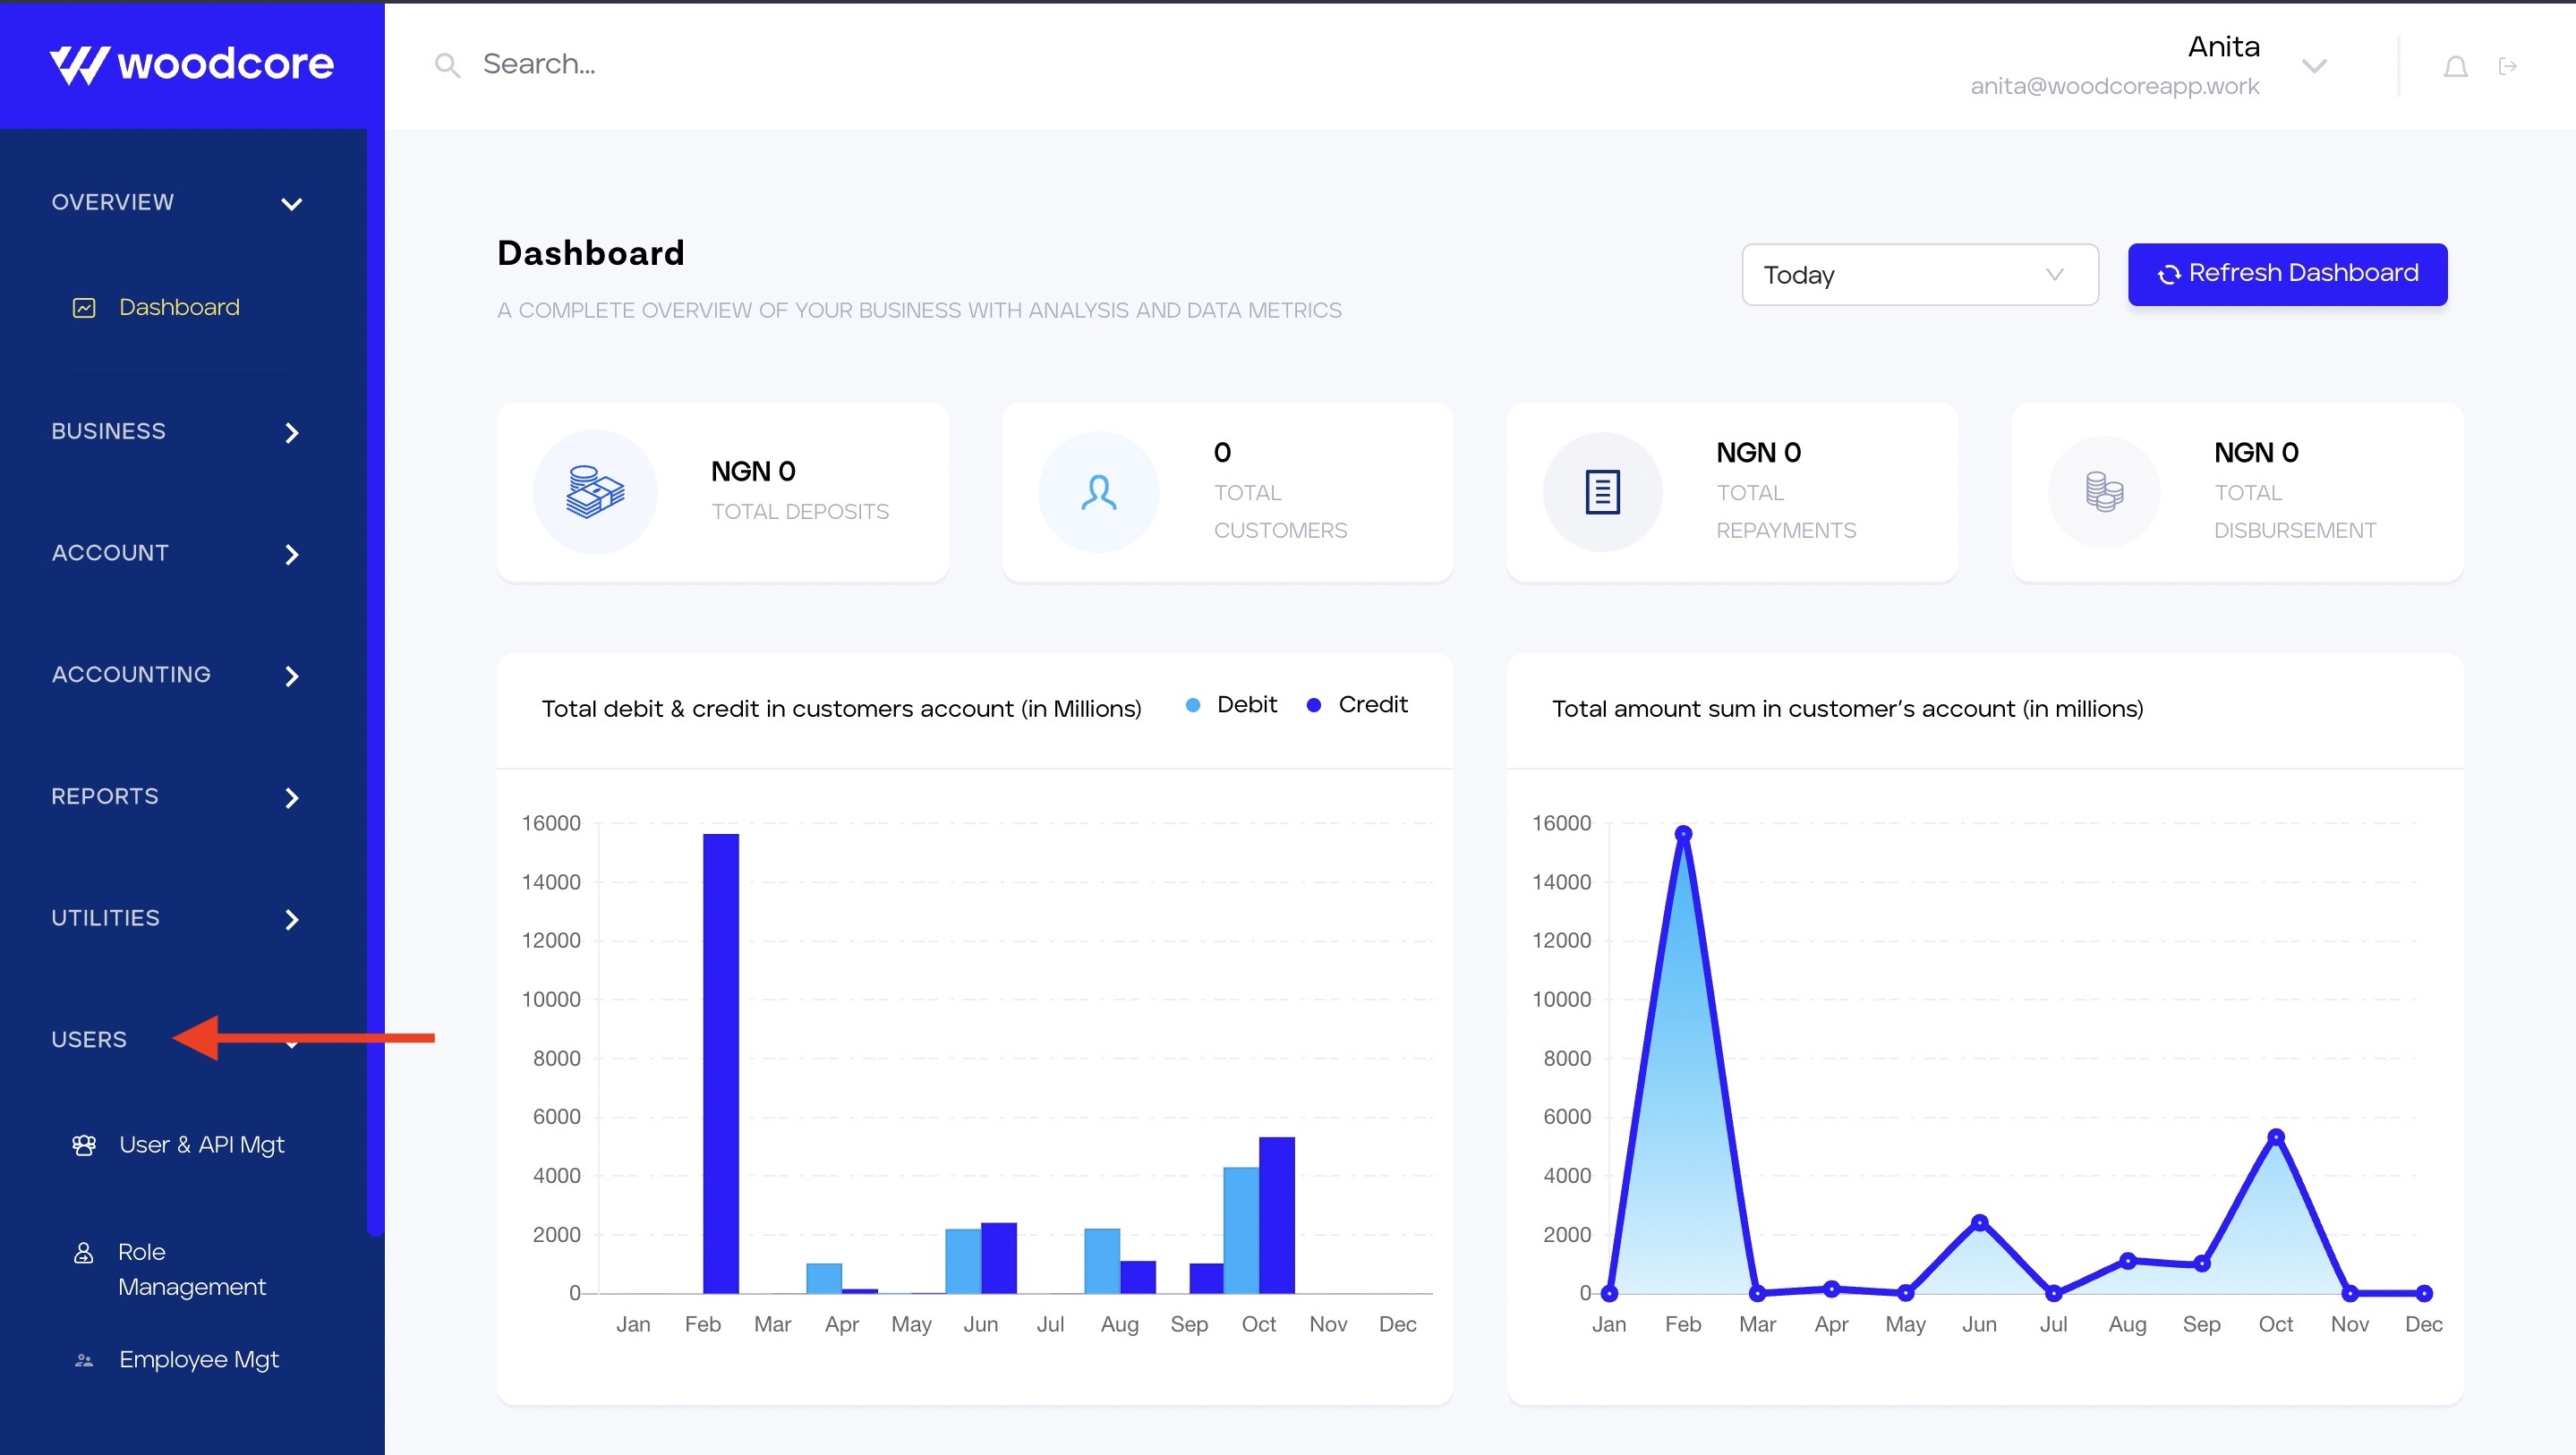2576x1455 pixels.
Task: Click the notification bell icon
Action: point(2455,67)
